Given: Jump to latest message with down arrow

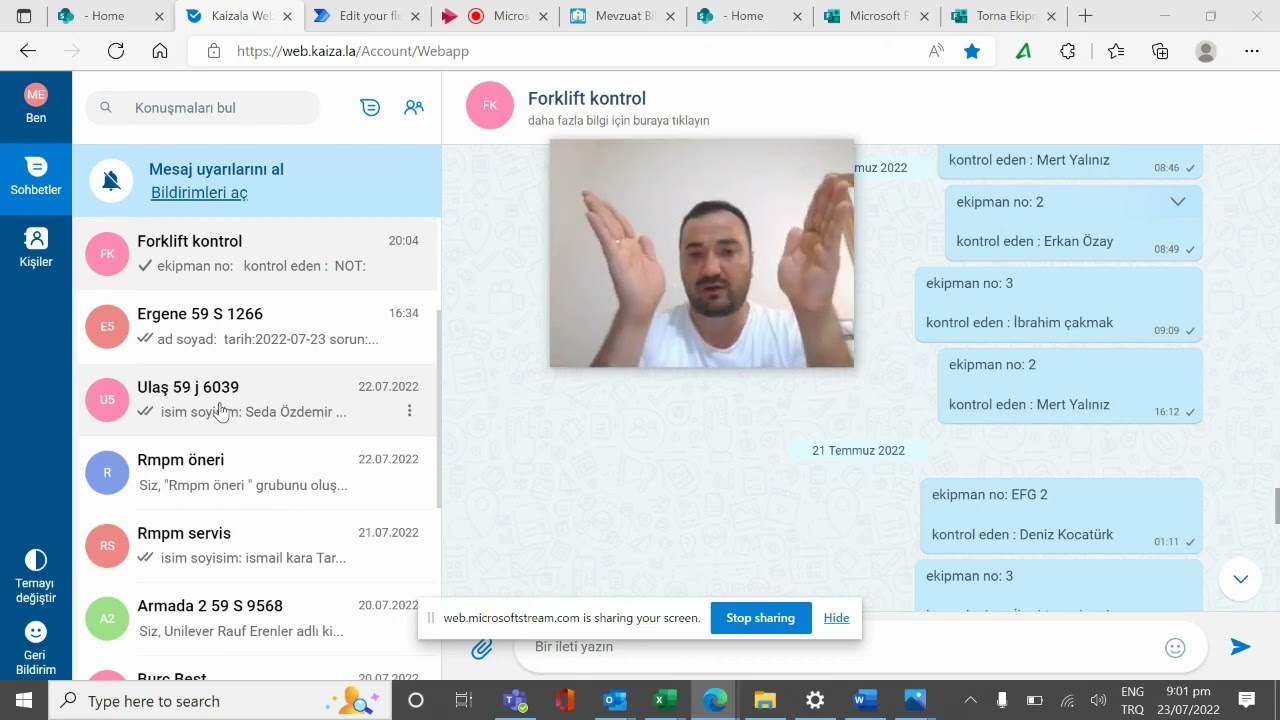Looking at the screenshot, I should point(1241,579).
